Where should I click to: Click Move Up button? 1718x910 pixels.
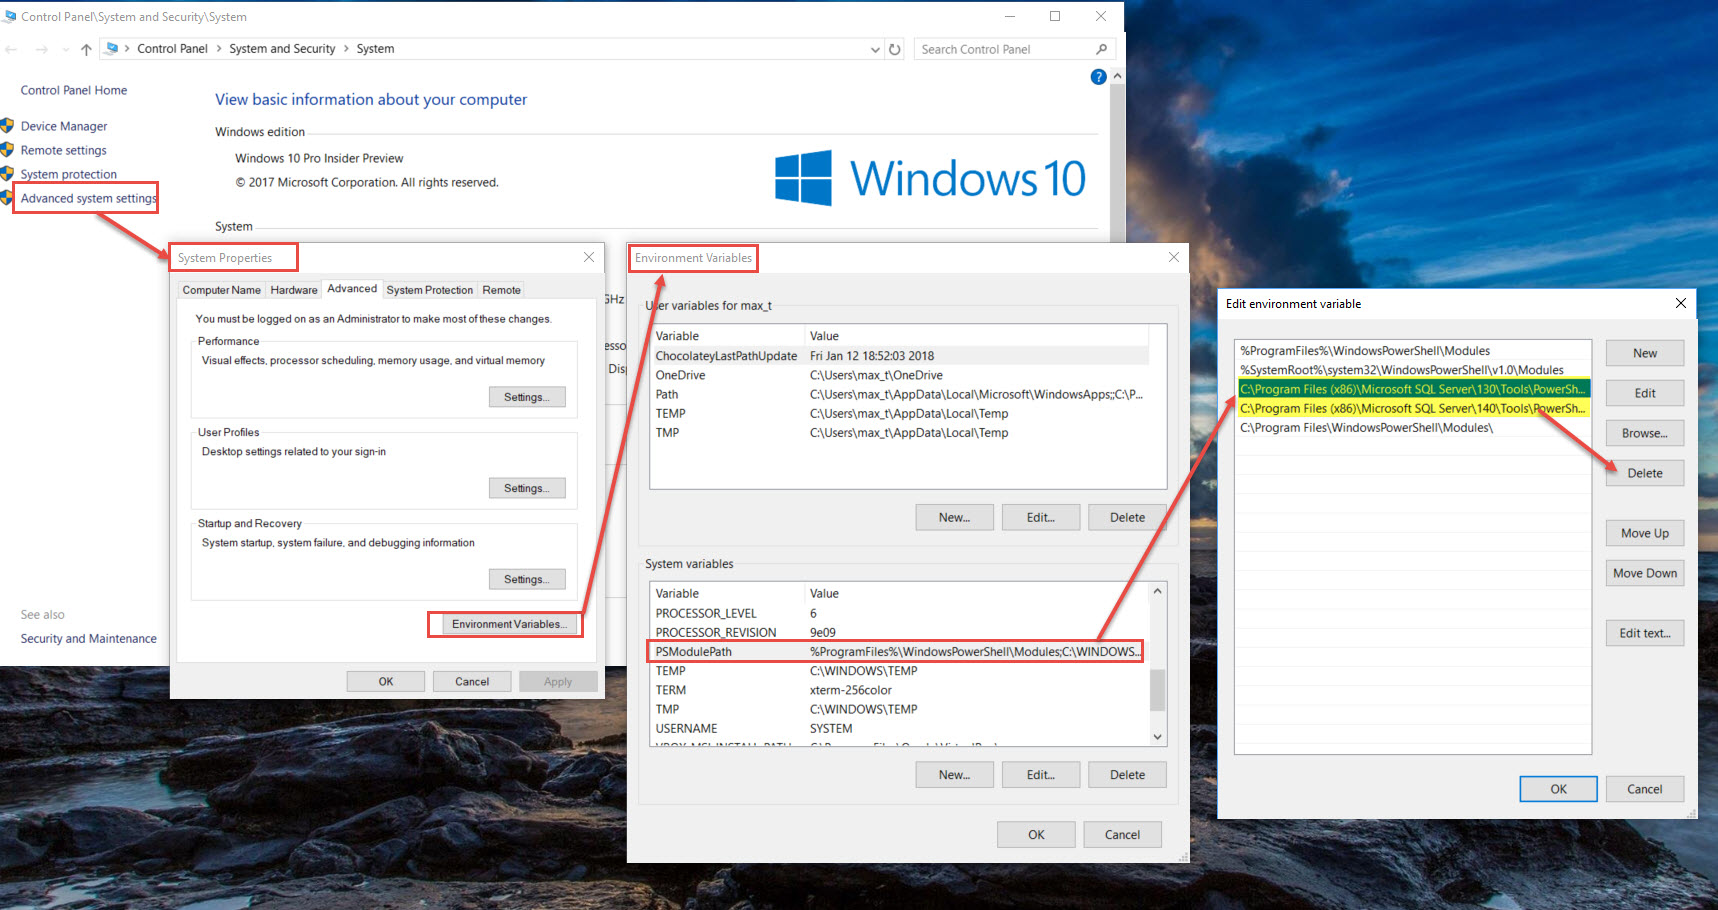tap(1645, 533)
